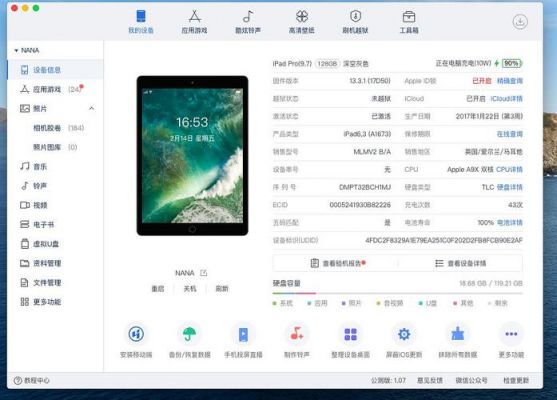The image size is (557, 400).
Task: Click the download manager icon at top right
Action: click(520, 22)
